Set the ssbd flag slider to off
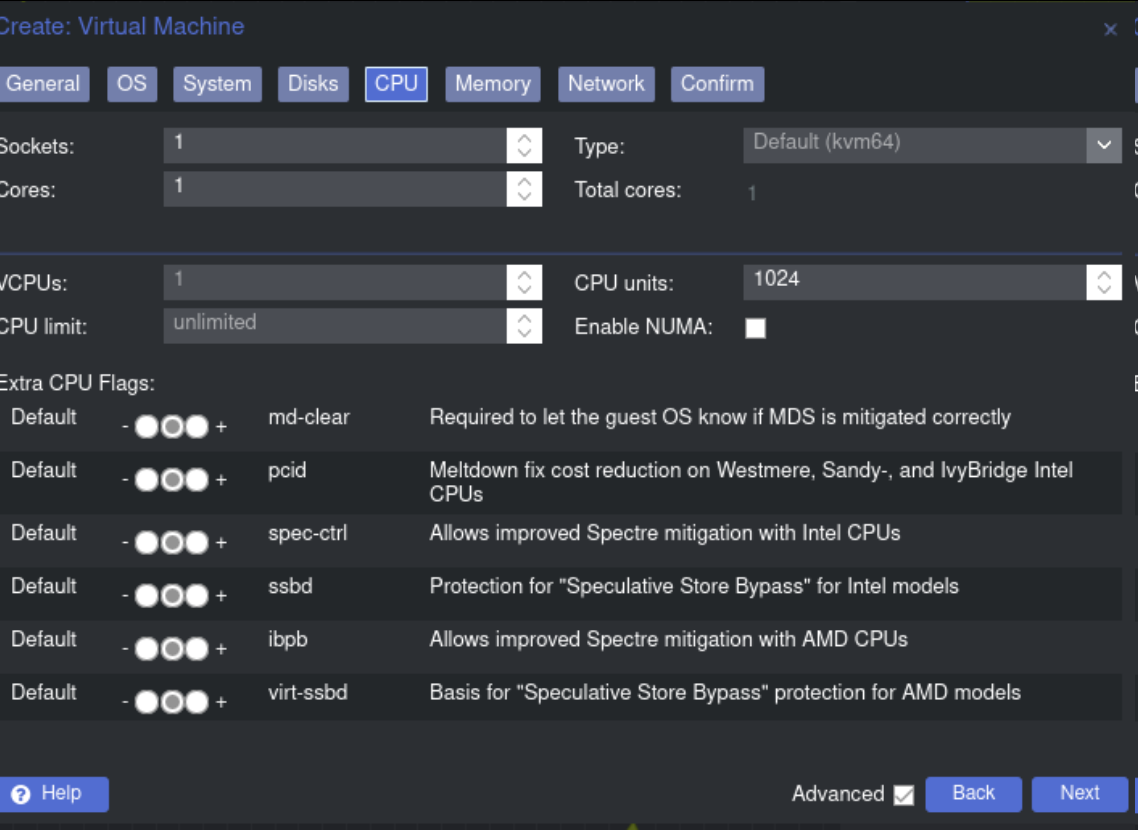 (147, 597)
